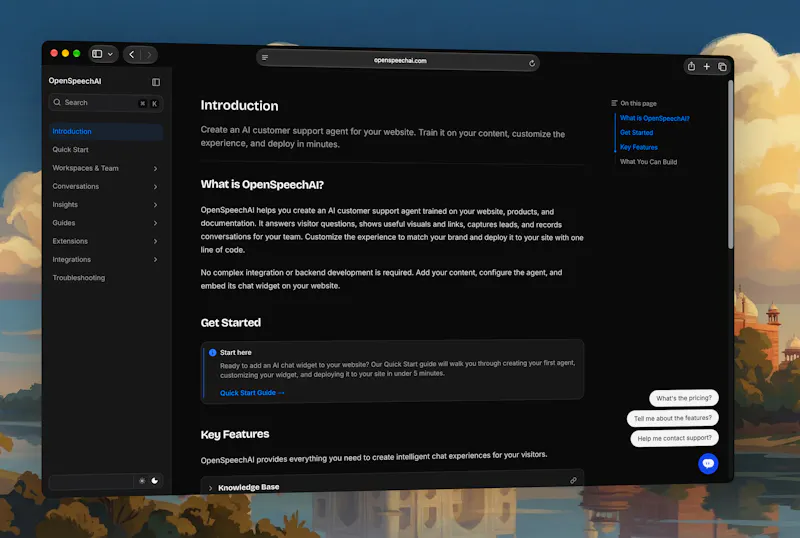
Task: Open the Insights section
Action: click(x=65, y=205)
